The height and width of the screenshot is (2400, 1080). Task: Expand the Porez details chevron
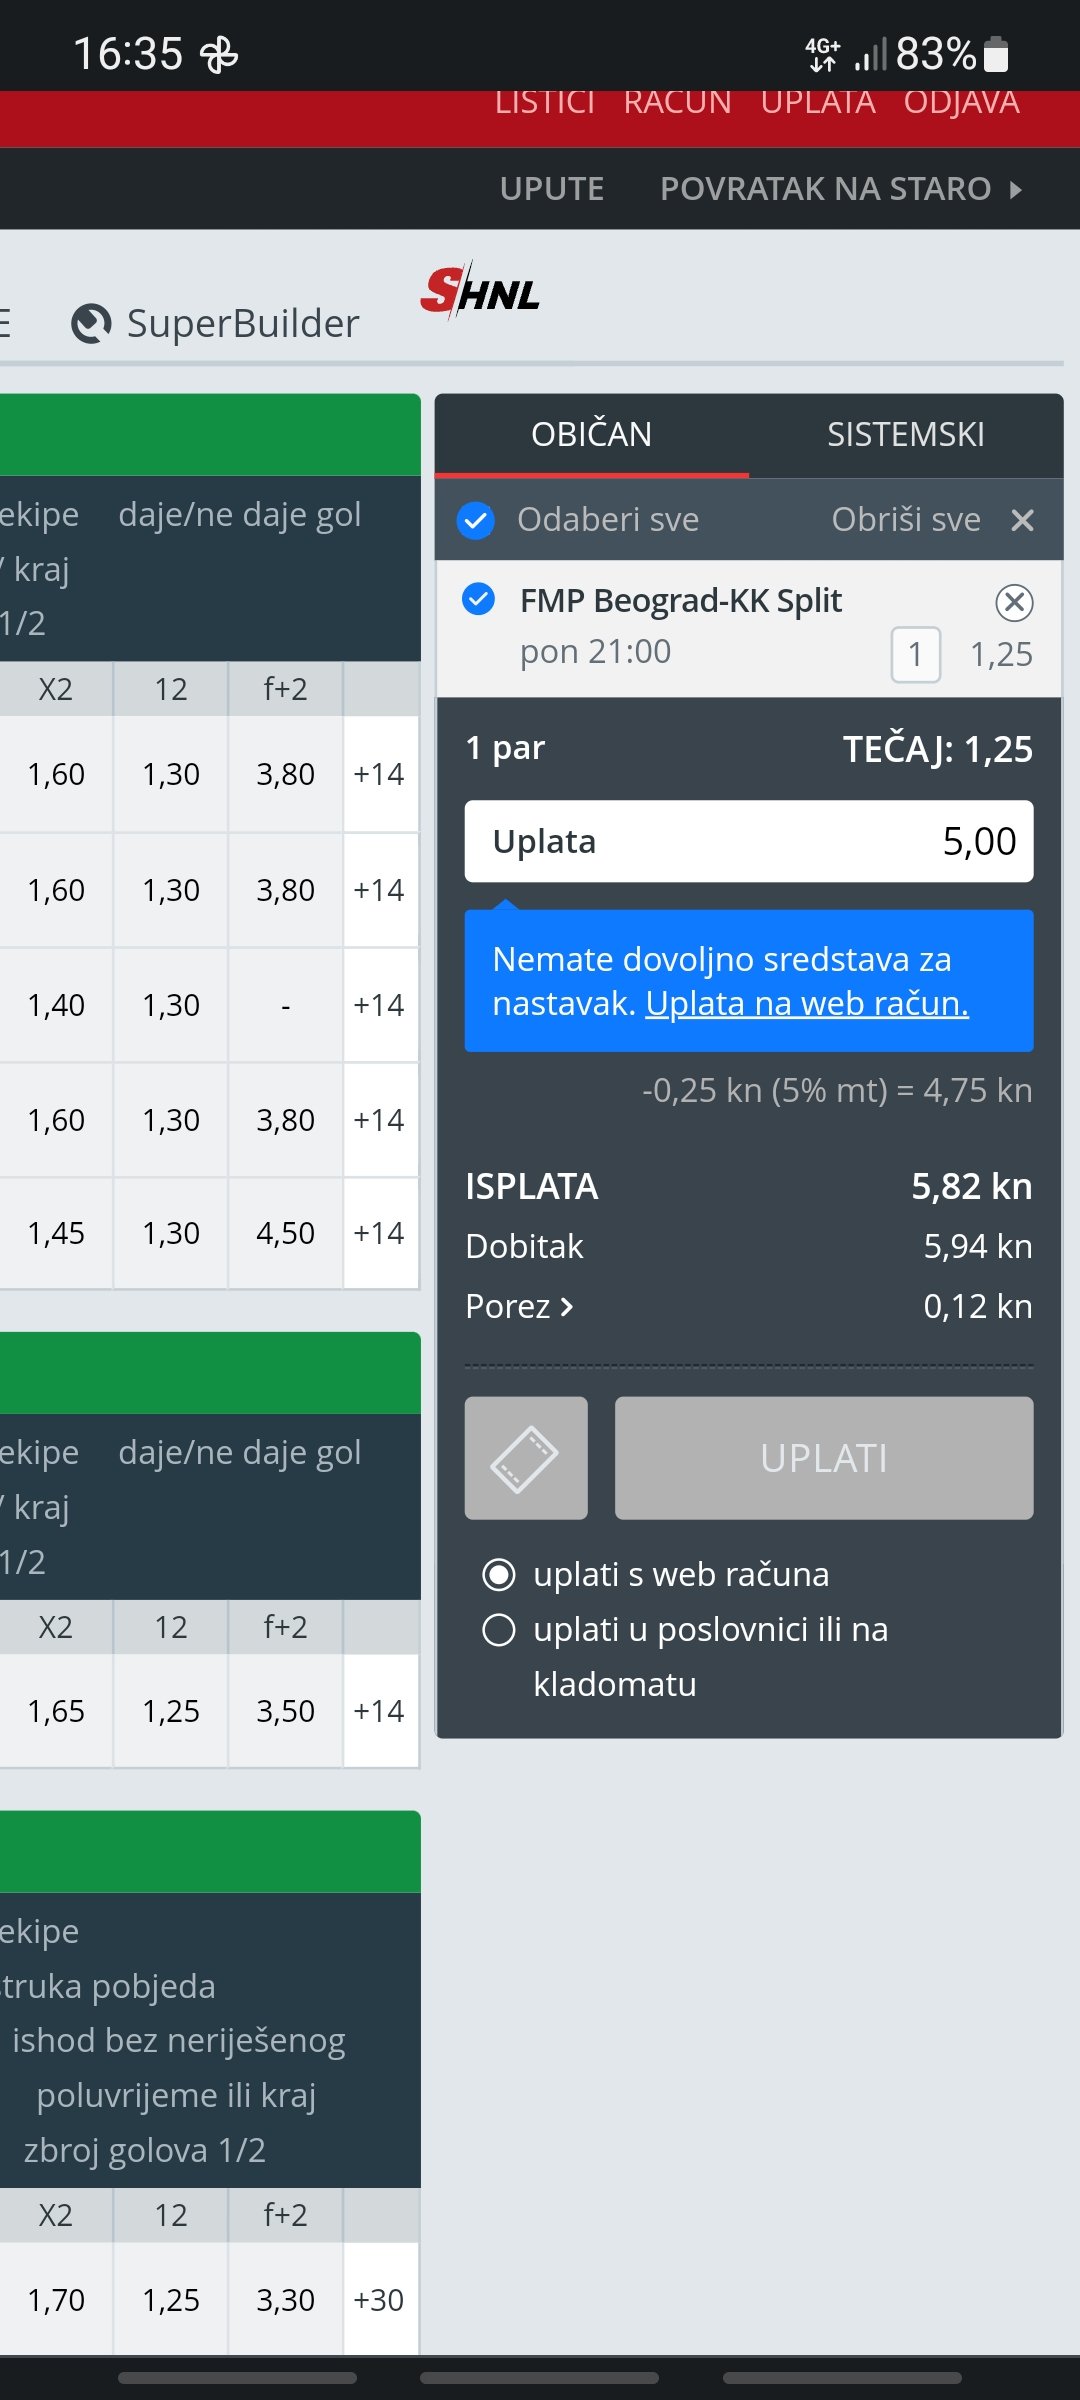point(567,1307)
